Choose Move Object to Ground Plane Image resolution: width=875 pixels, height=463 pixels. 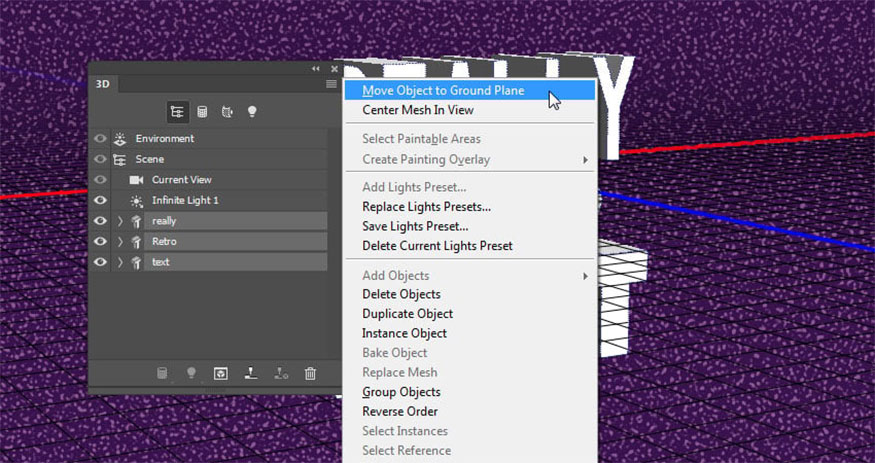click(470, 90)
